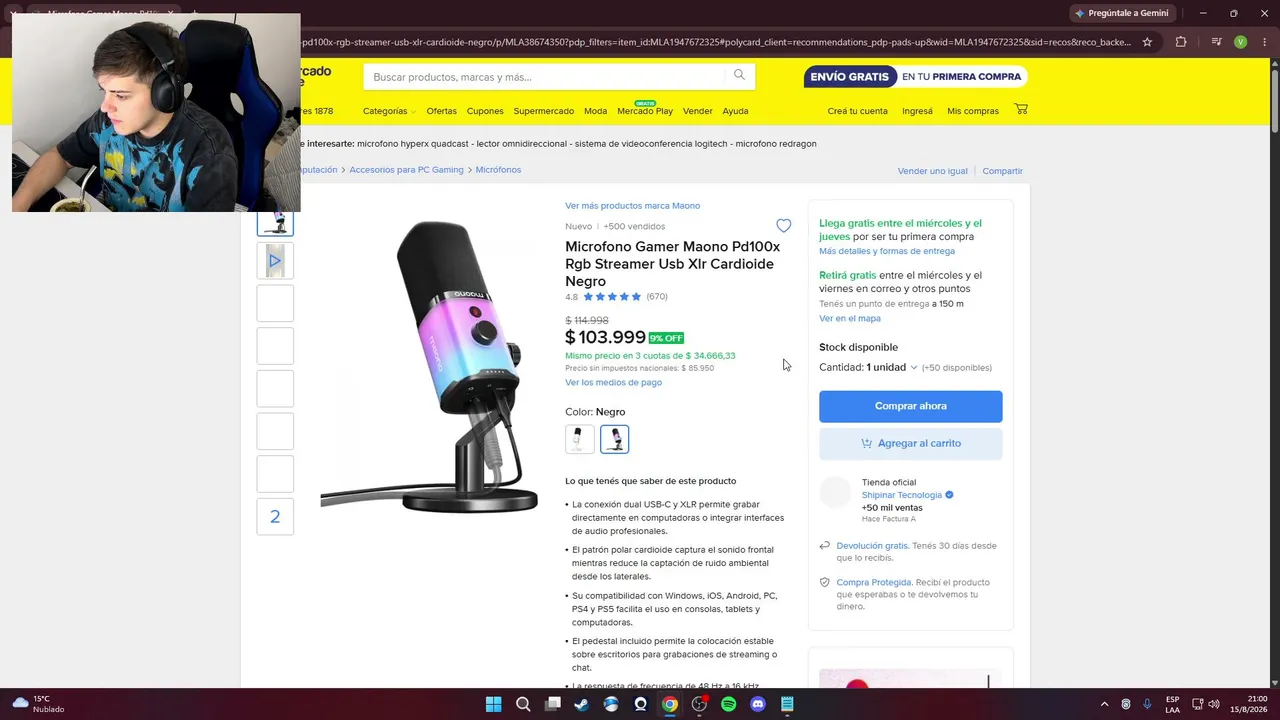
Task: Show hidden system tray icons
Action: click(x=1104, y=704)
